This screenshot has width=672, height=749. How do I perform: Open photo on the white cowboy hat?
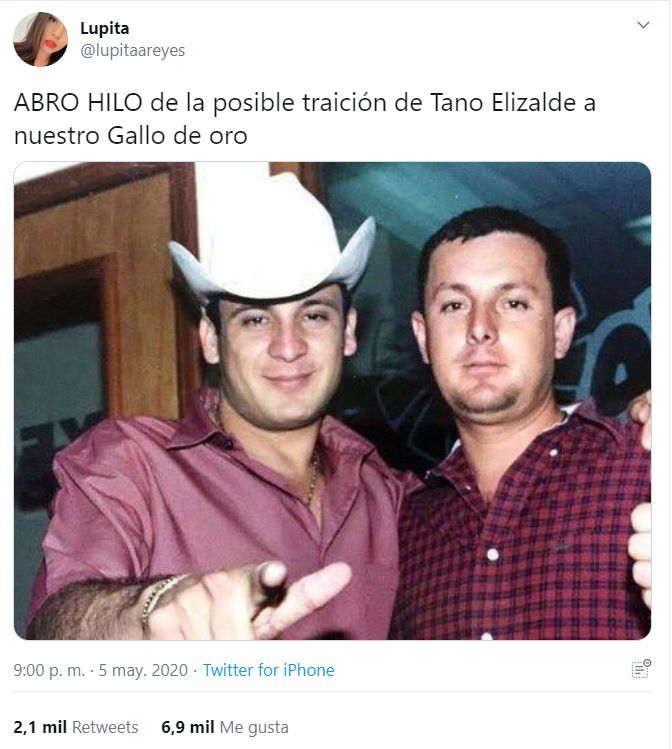(272, 236)
